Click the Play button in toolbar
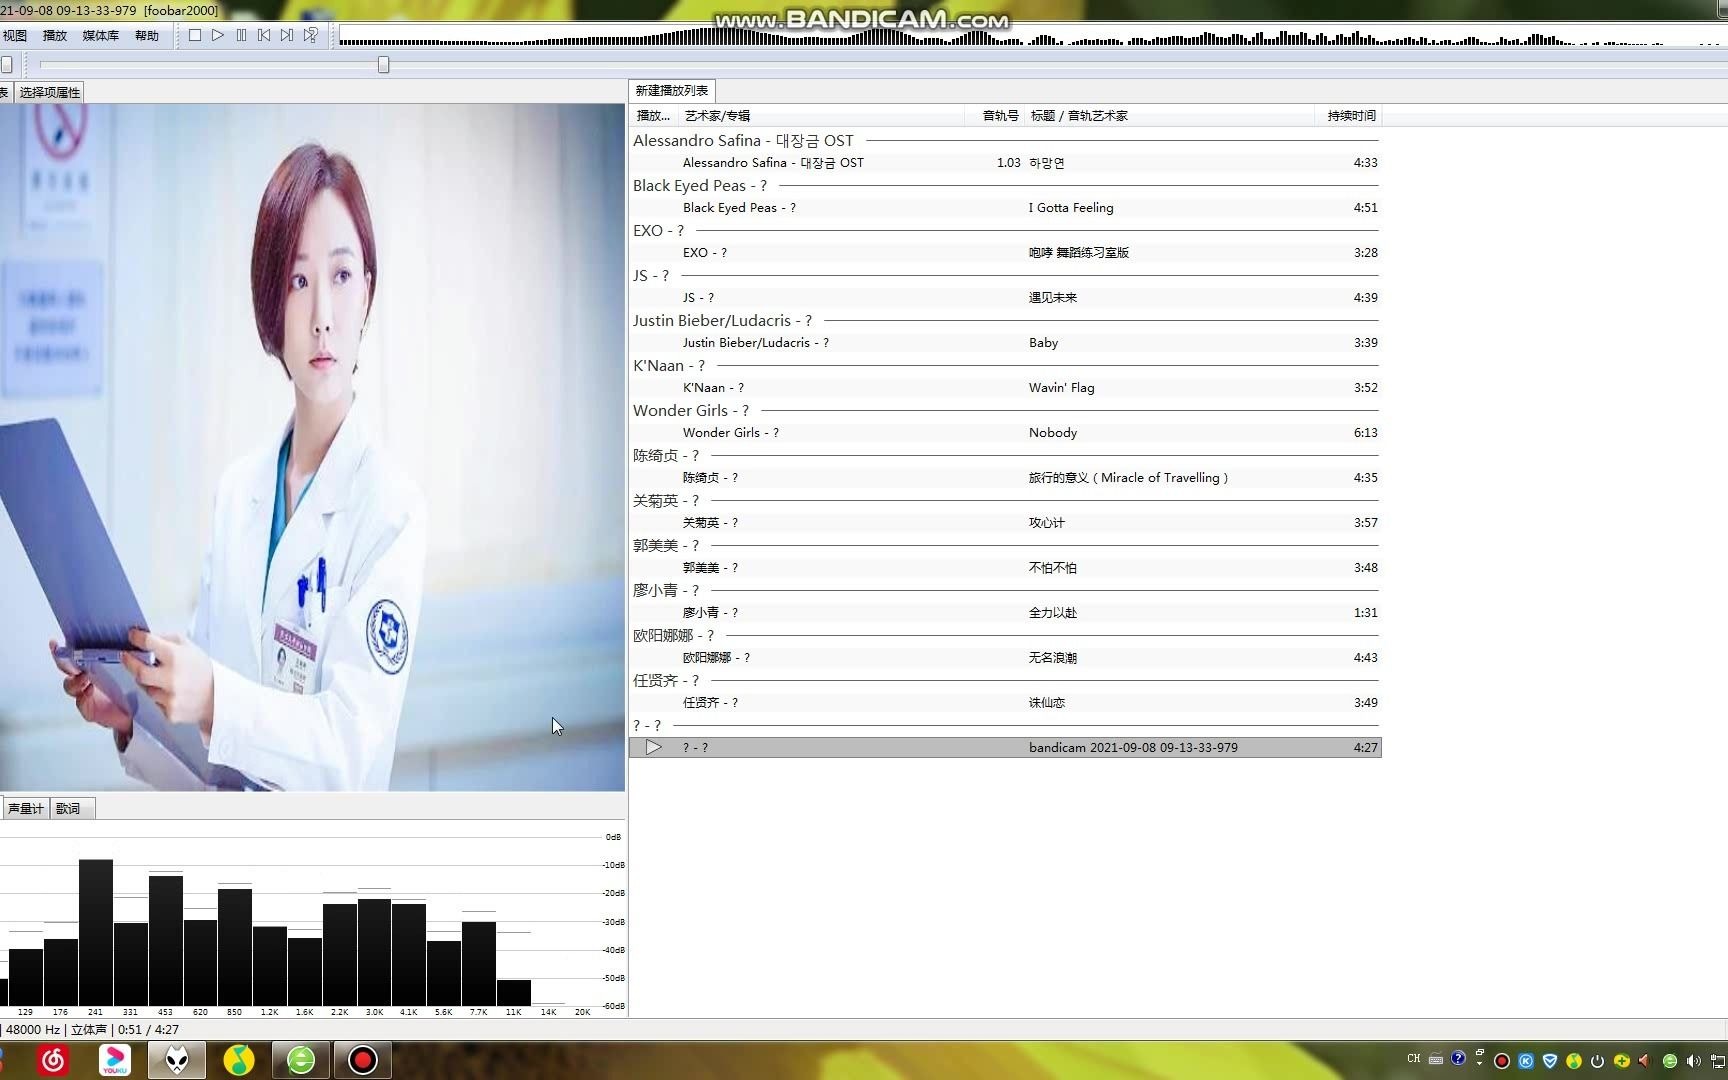The height and width of the screenshot is (1080, 1728). pos(218,35)
